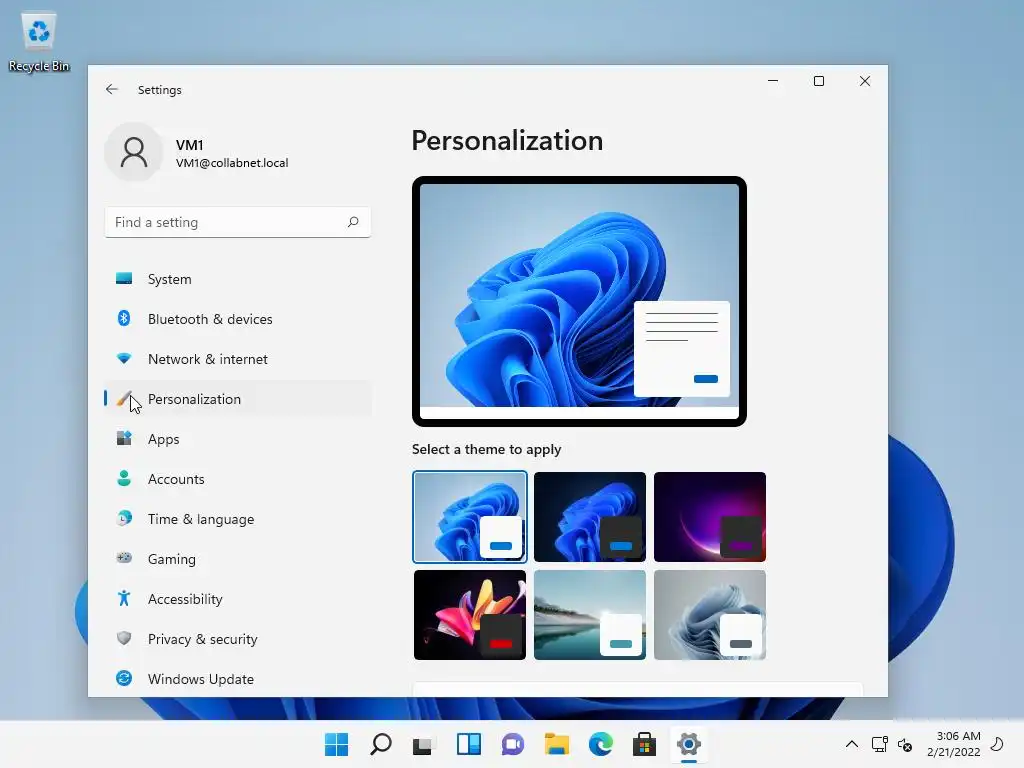This screenshot has height=768, width=1024.
Task: Apply the gray bloom theme
Action: 710,615
